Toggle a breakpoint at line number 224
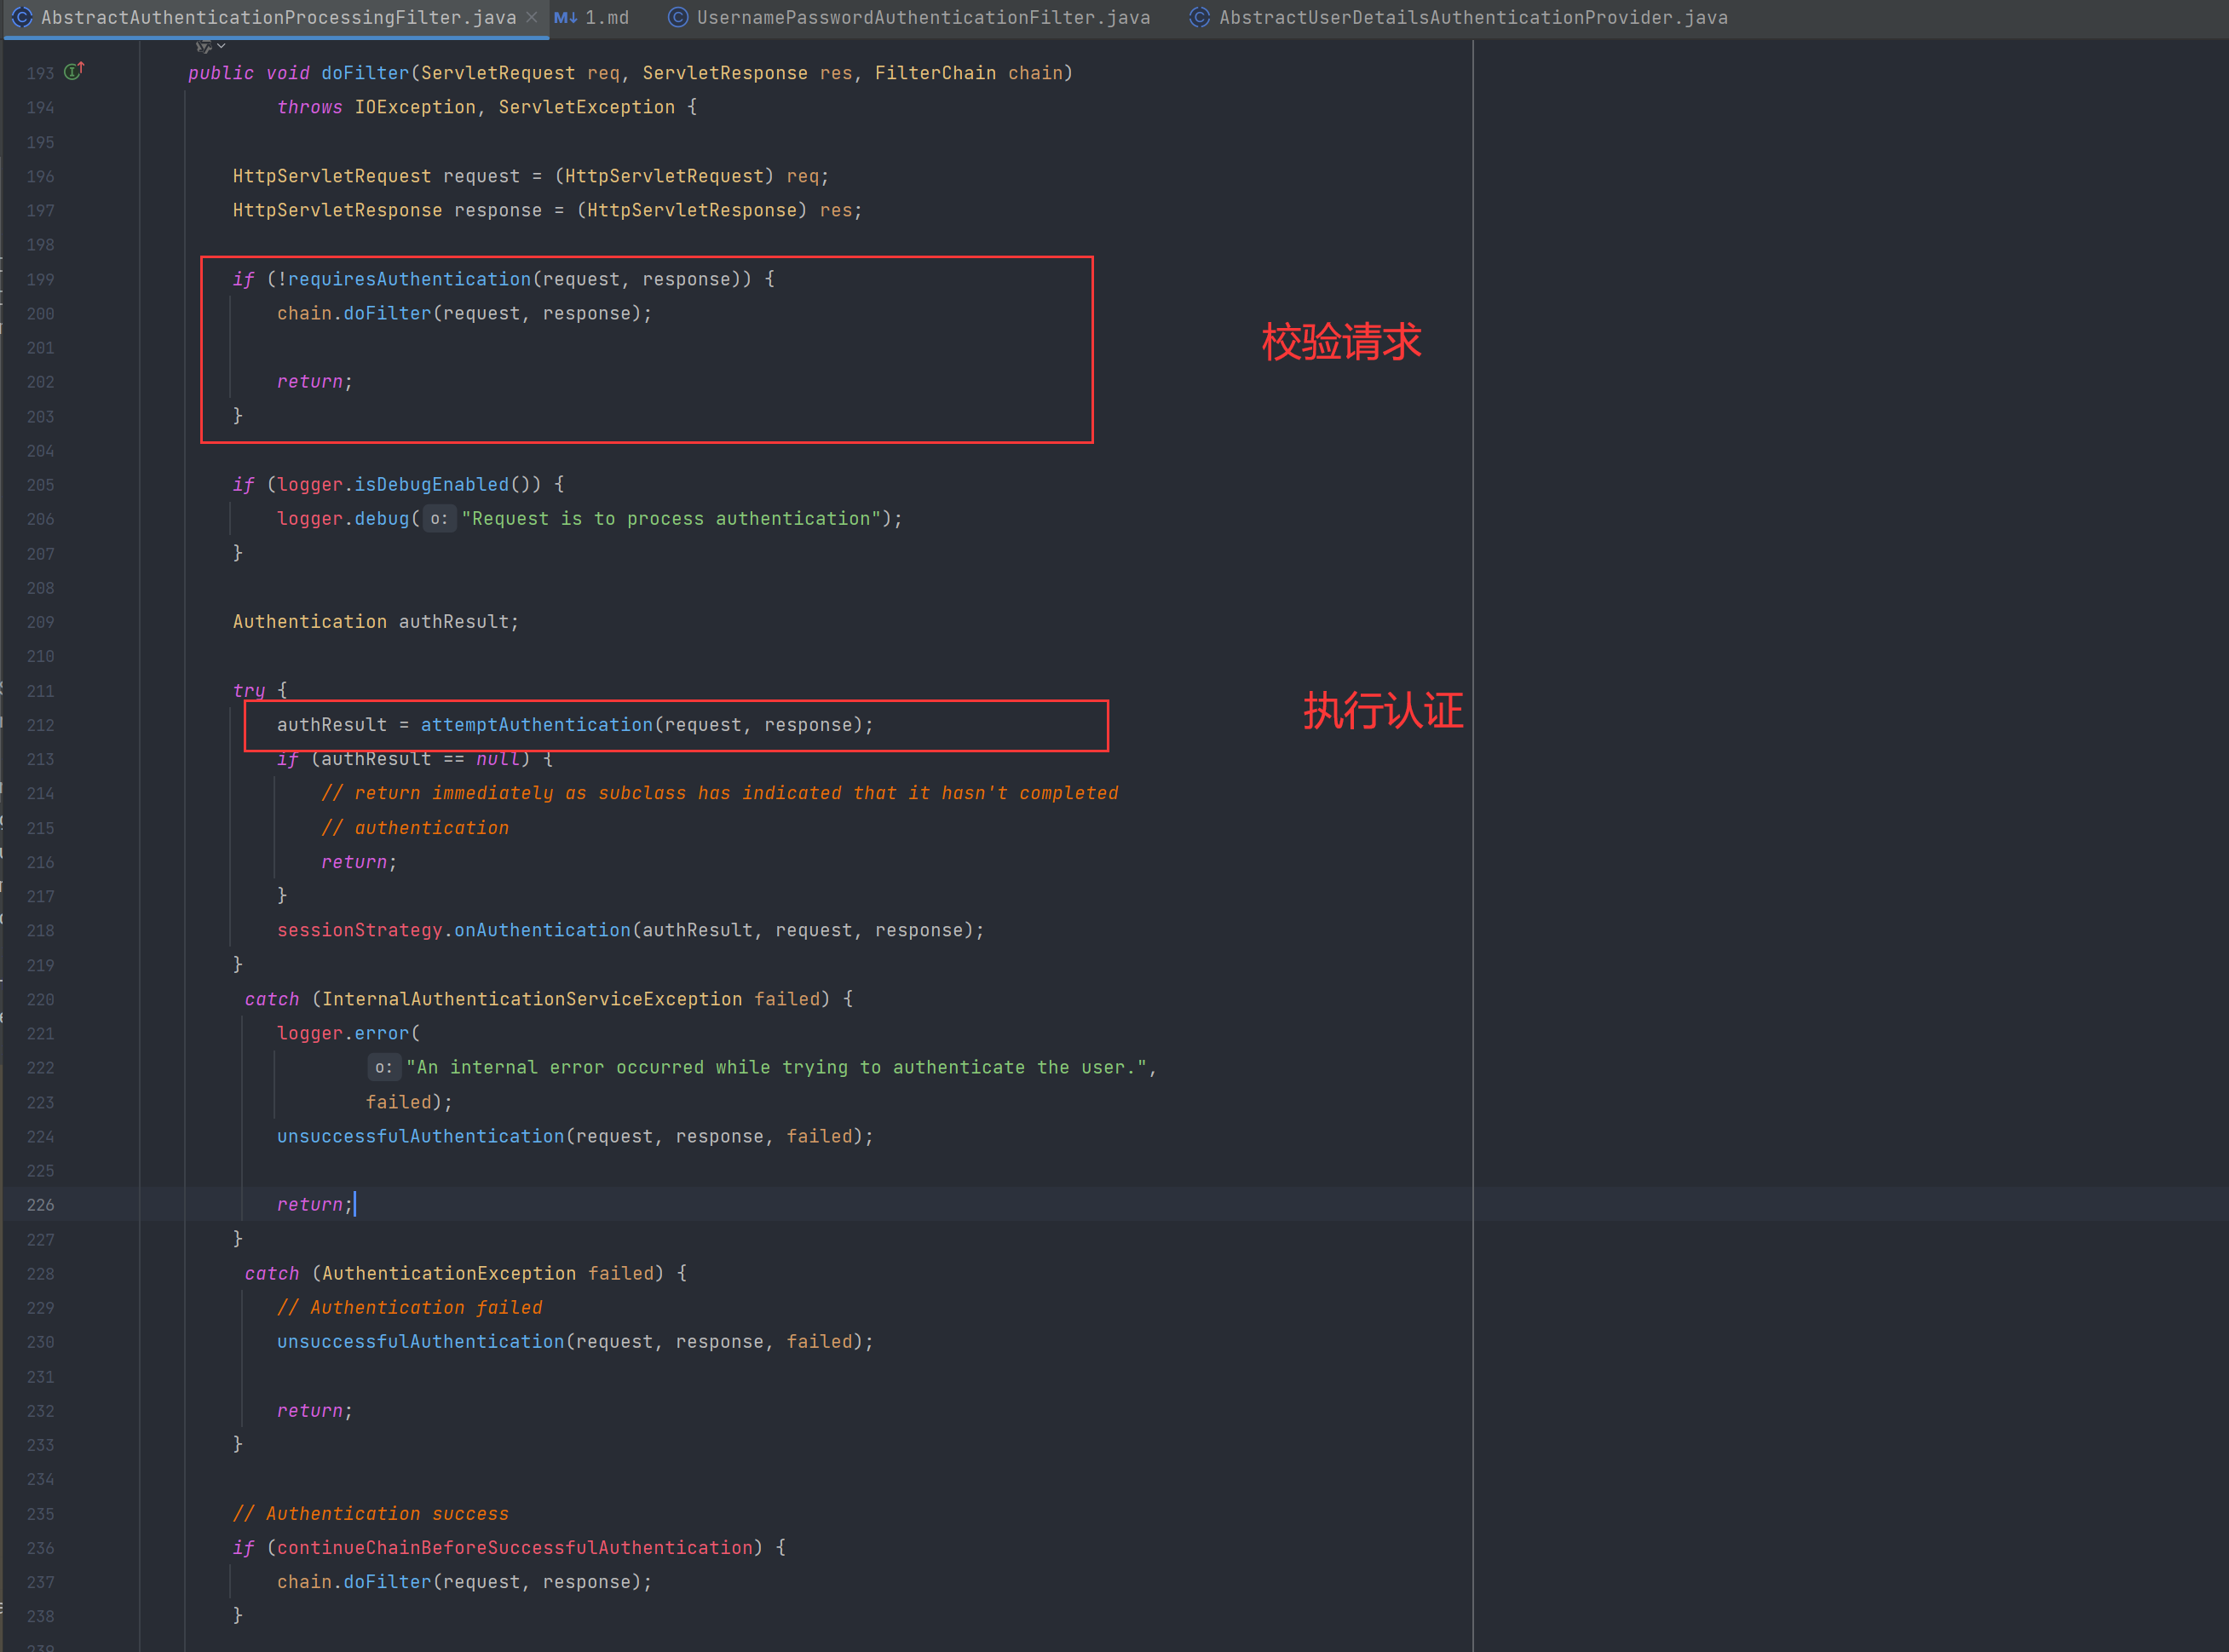2229x1652 pixels. [41, 1137]
